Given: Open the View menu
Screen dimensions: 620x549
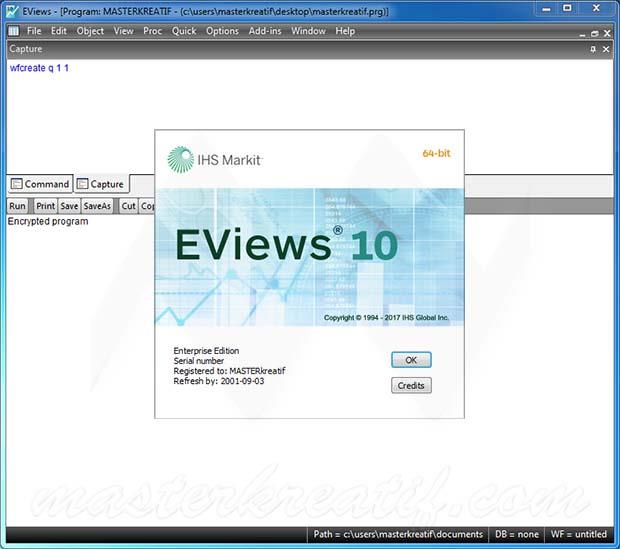Looking at the screenshot, I should [x=123, y=31].
